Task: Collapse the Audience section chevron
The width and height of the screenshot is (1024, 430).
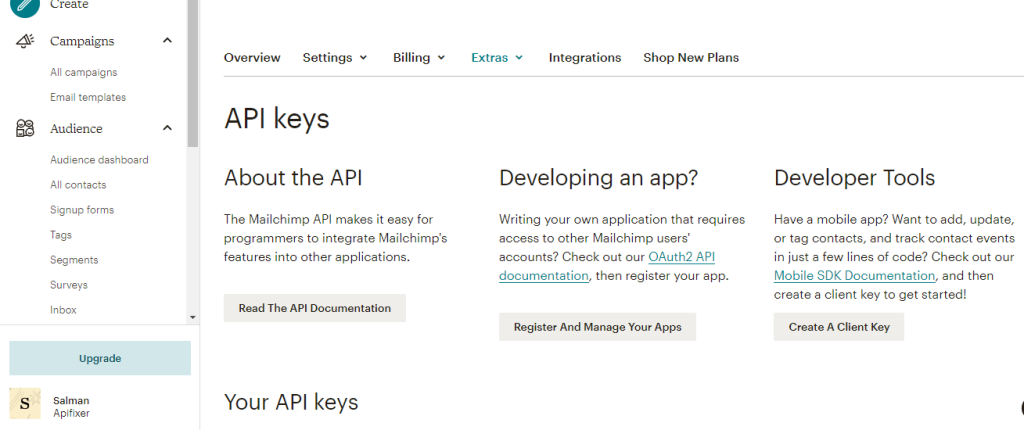Action: tap(167, 129)
